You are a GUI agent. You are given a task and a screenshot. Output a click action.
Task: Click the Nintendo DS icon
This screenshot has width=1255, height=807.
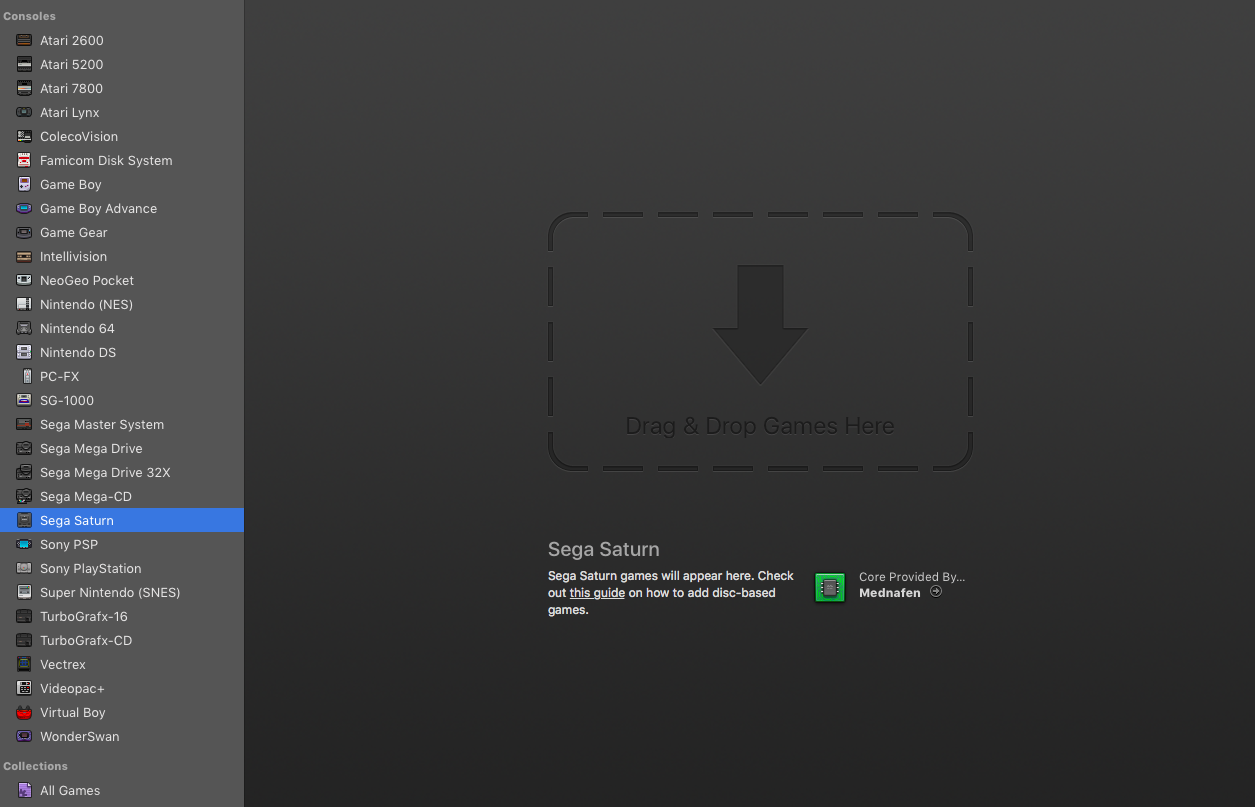pos(24,352)
